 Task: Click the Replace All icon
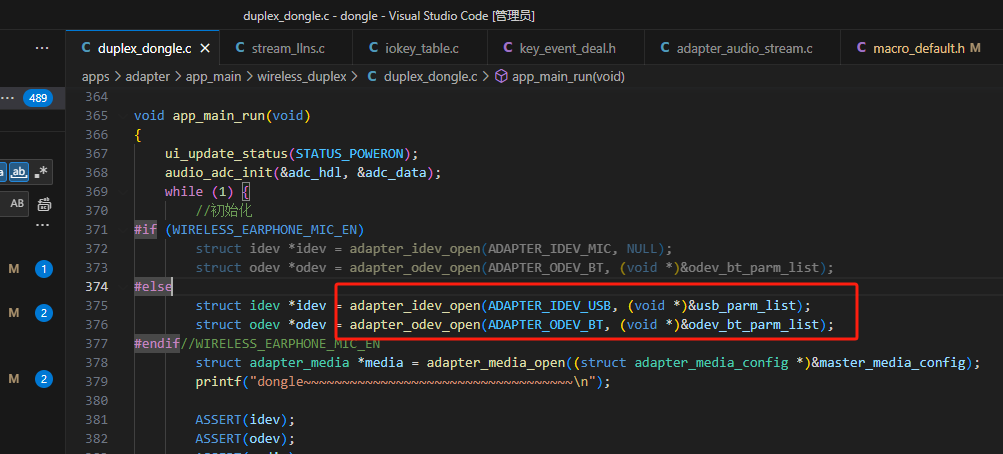(44, 205)
